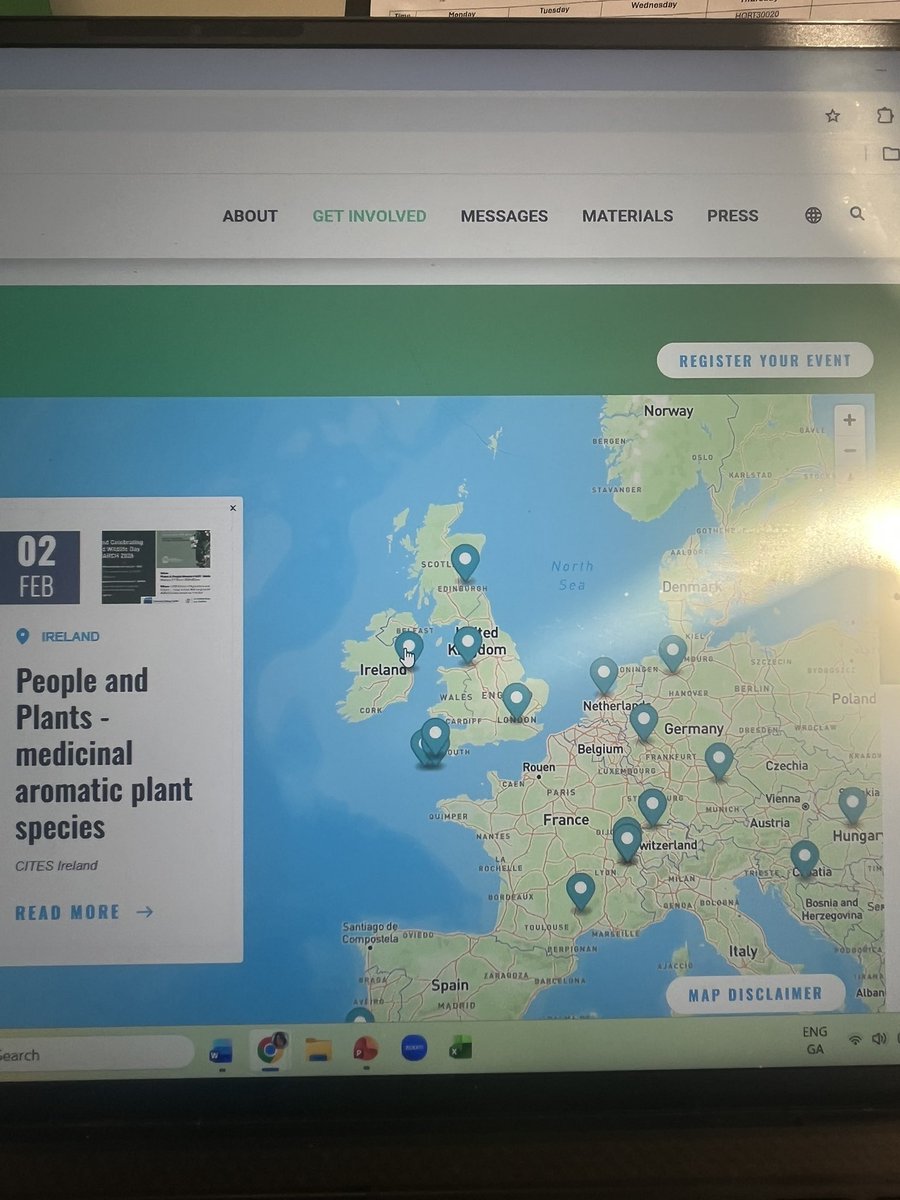This screenshot has width=900, height=1200.
Task: Click the REGISTER YOUR EVENT button
Action: pyautogui.click(x=765, y=360)
